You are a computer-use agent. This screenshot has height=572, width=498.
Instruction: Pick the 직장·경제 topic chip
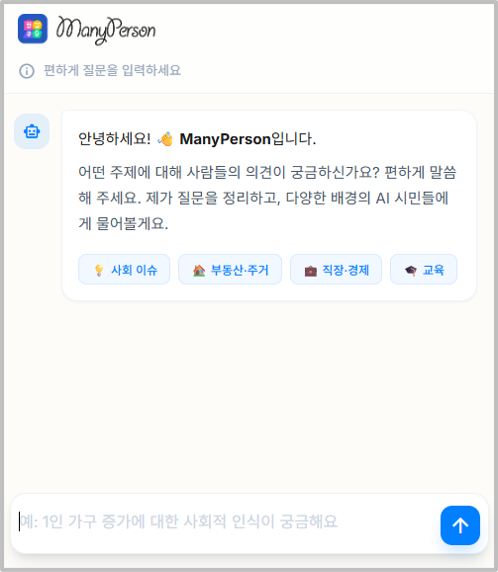pyautogui.click(x=336, y=270)
